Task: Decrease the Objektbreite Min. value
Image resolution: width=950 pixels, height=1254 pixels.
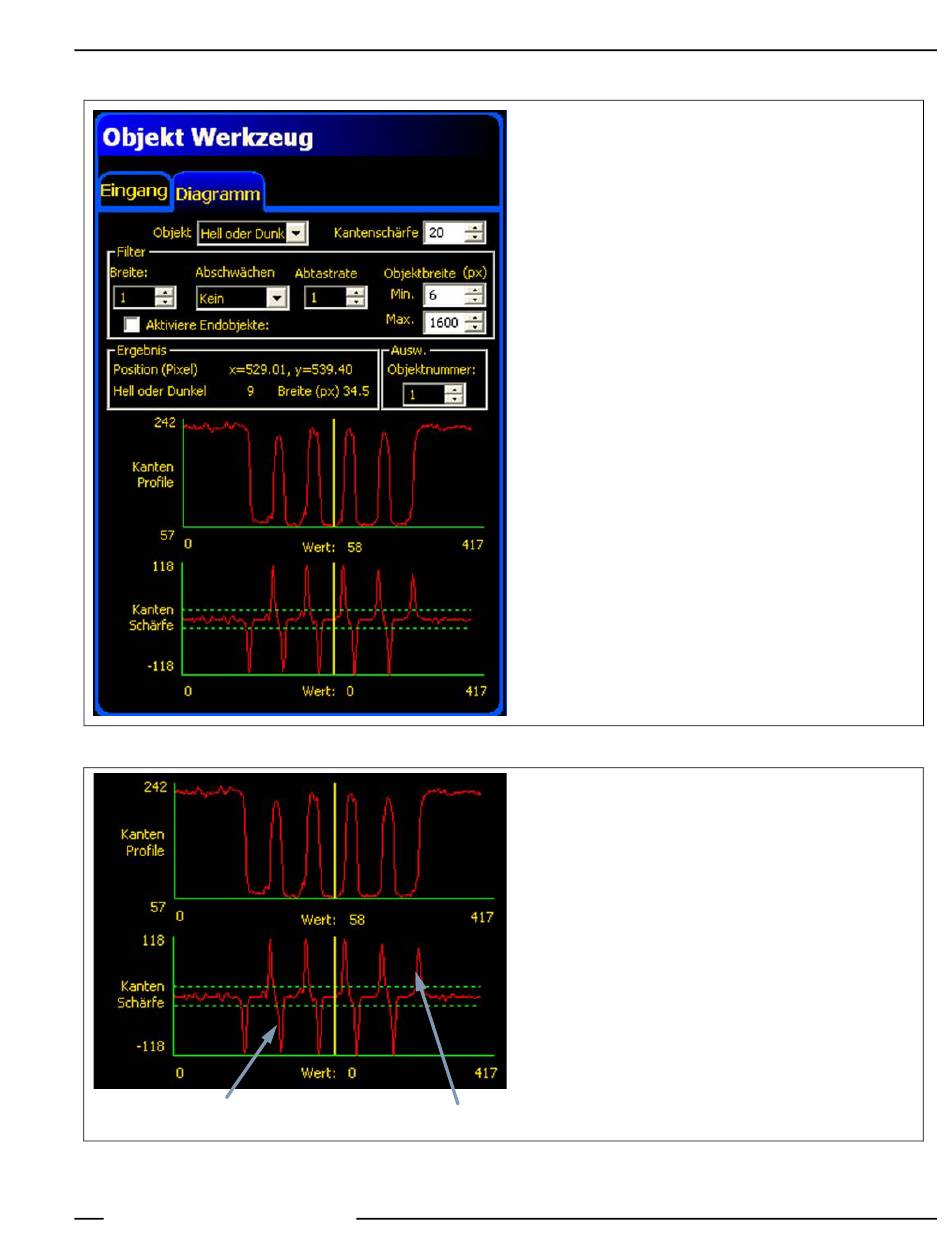Action: click(474, 300)
